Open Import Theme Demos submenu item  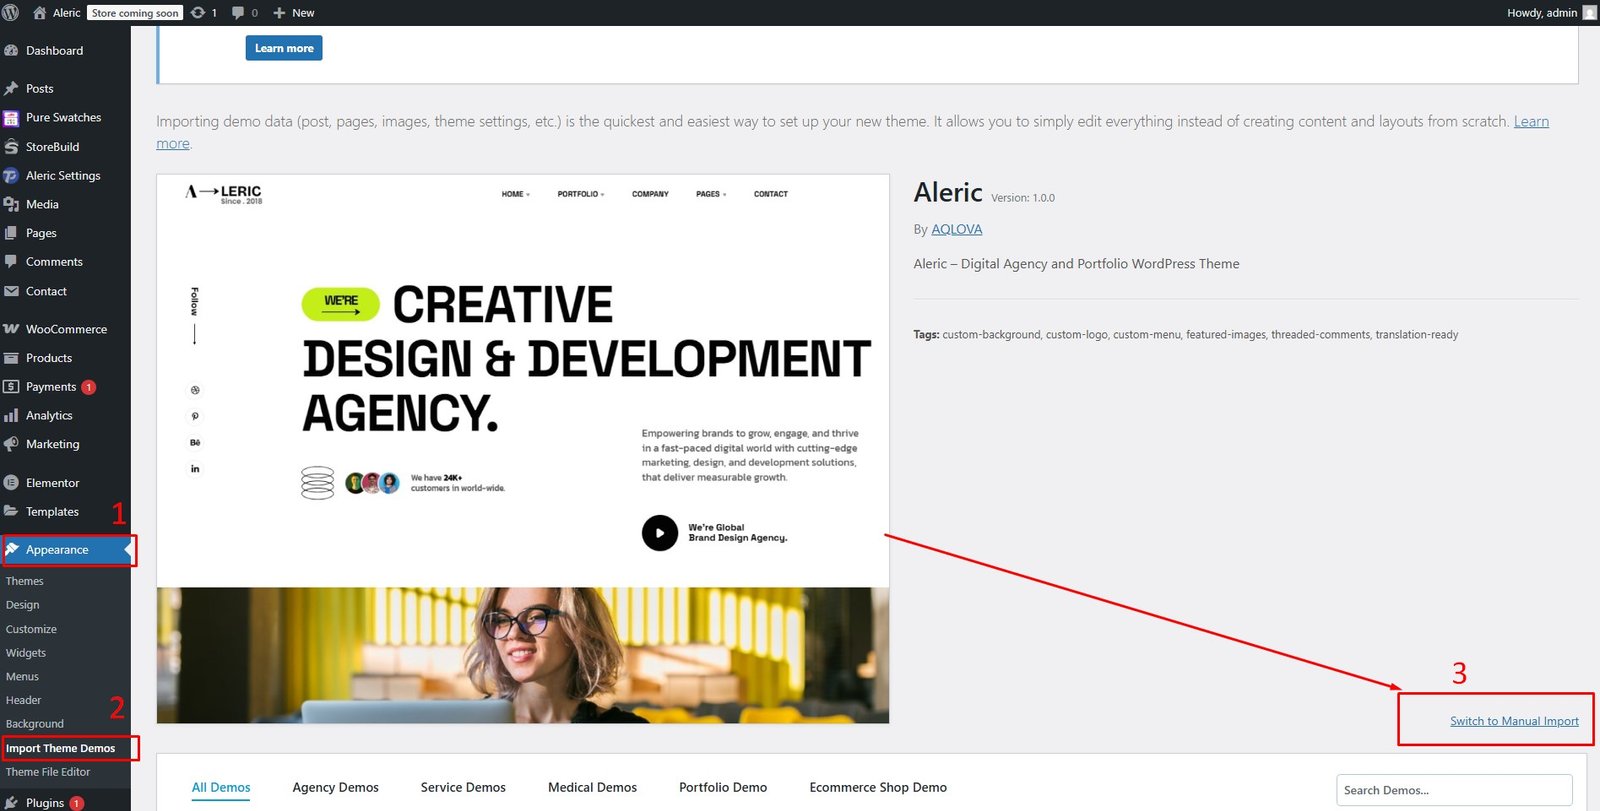[61, 748]
